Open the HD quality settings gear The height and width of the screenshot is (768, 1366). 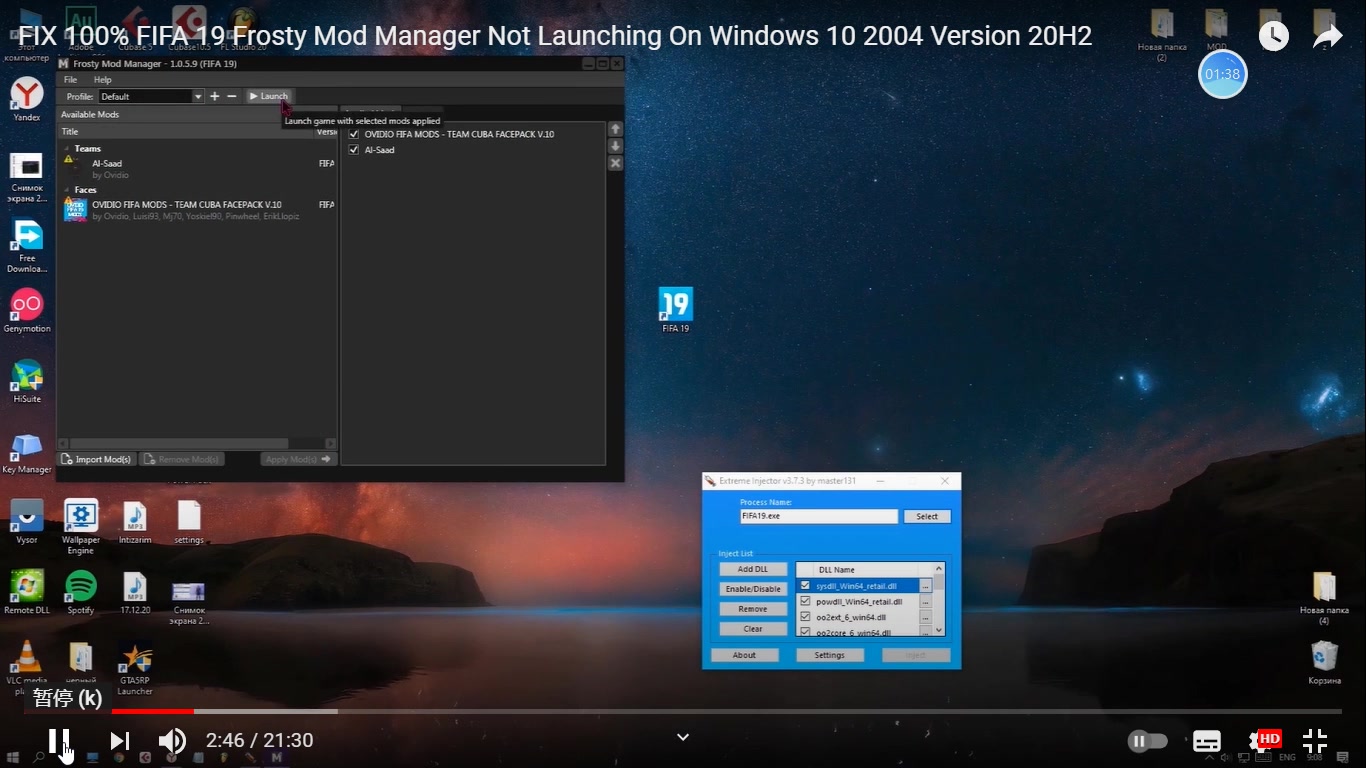(1264, 741)
